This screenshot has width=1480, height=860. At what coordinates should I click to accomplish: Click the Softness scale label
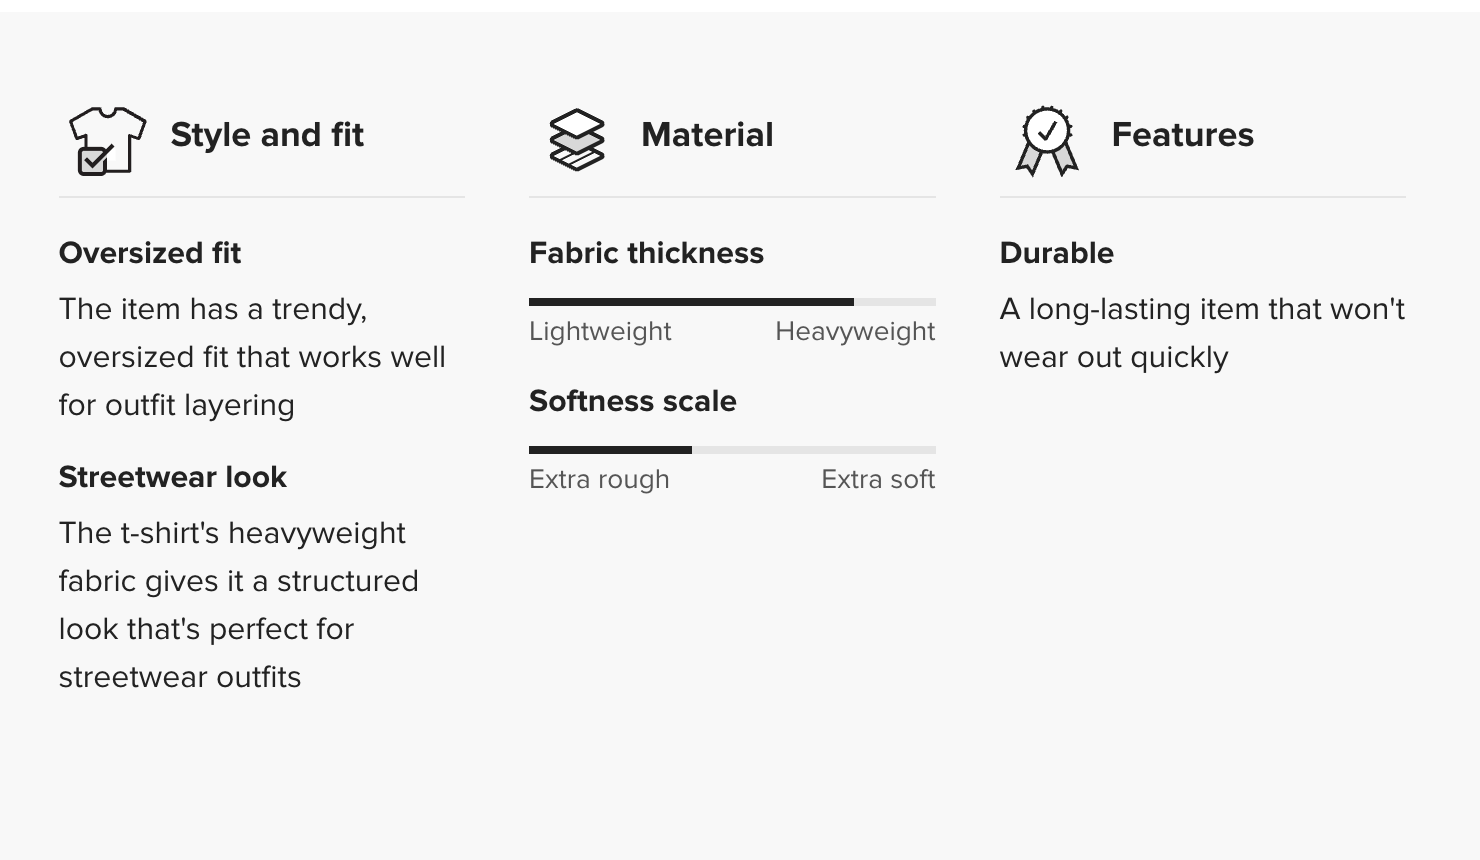[x=632, y=401]
